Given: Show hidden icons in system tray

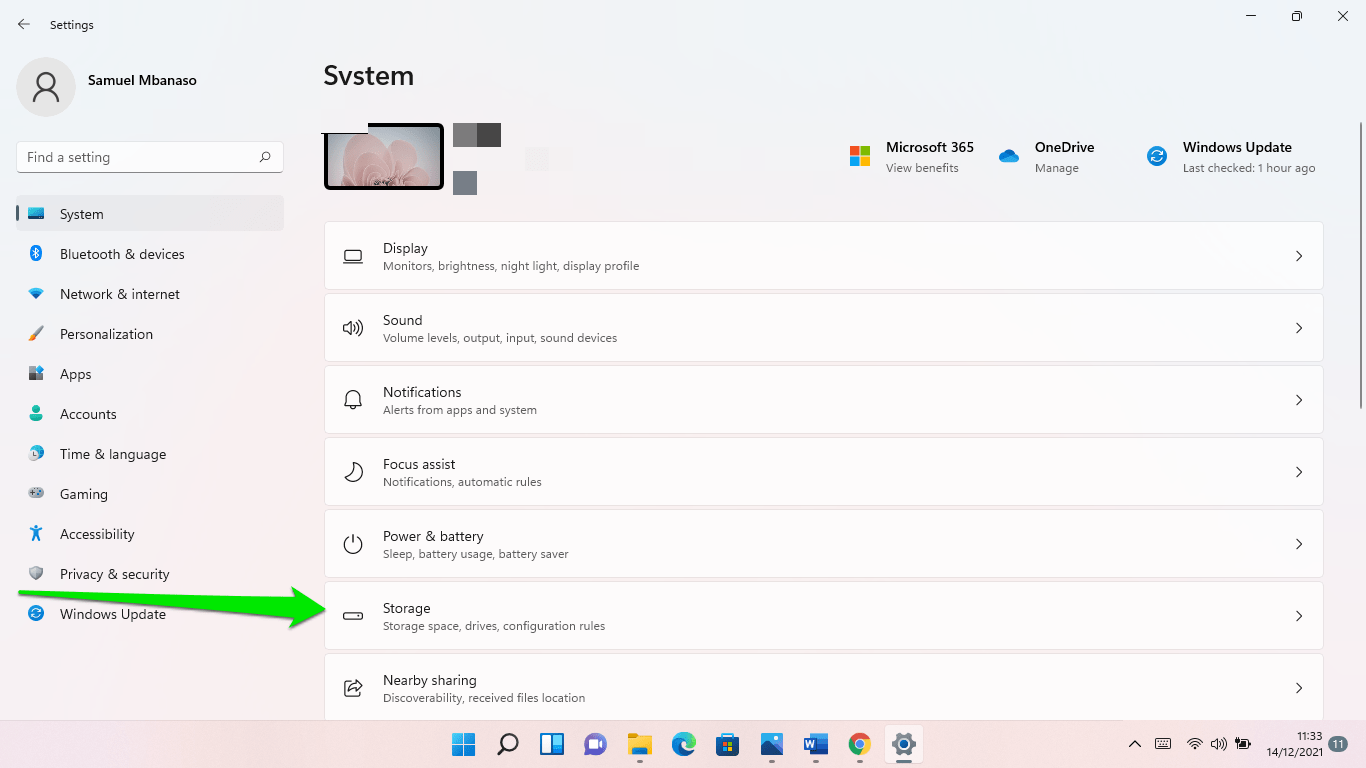Looking at the screenshot, I should (x=1134, y=744).
